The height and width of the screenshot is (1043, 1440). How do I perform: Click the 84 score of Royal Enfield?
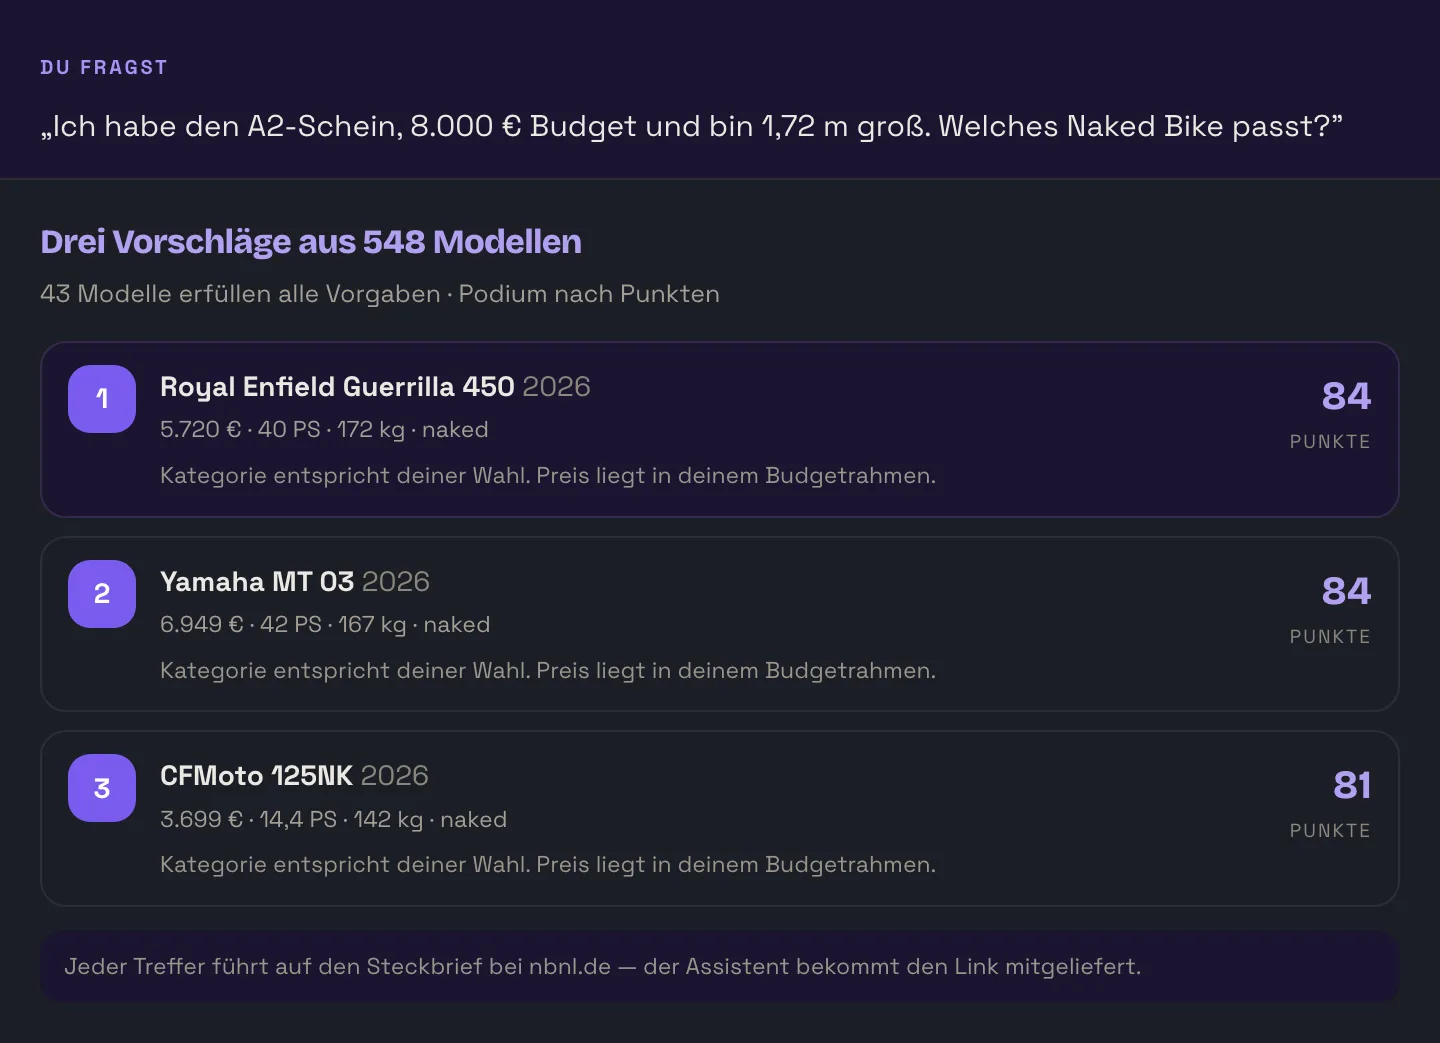1346,396
